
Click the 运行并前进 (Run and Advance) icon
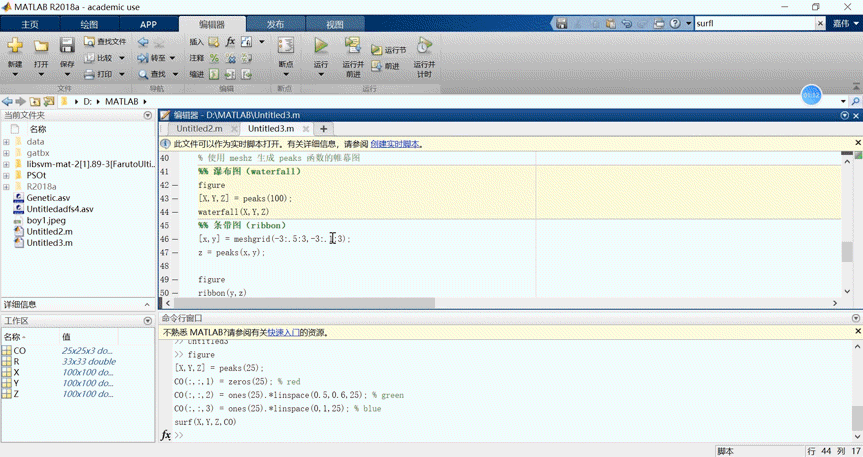pyautogui.click(x=353, y=46)
